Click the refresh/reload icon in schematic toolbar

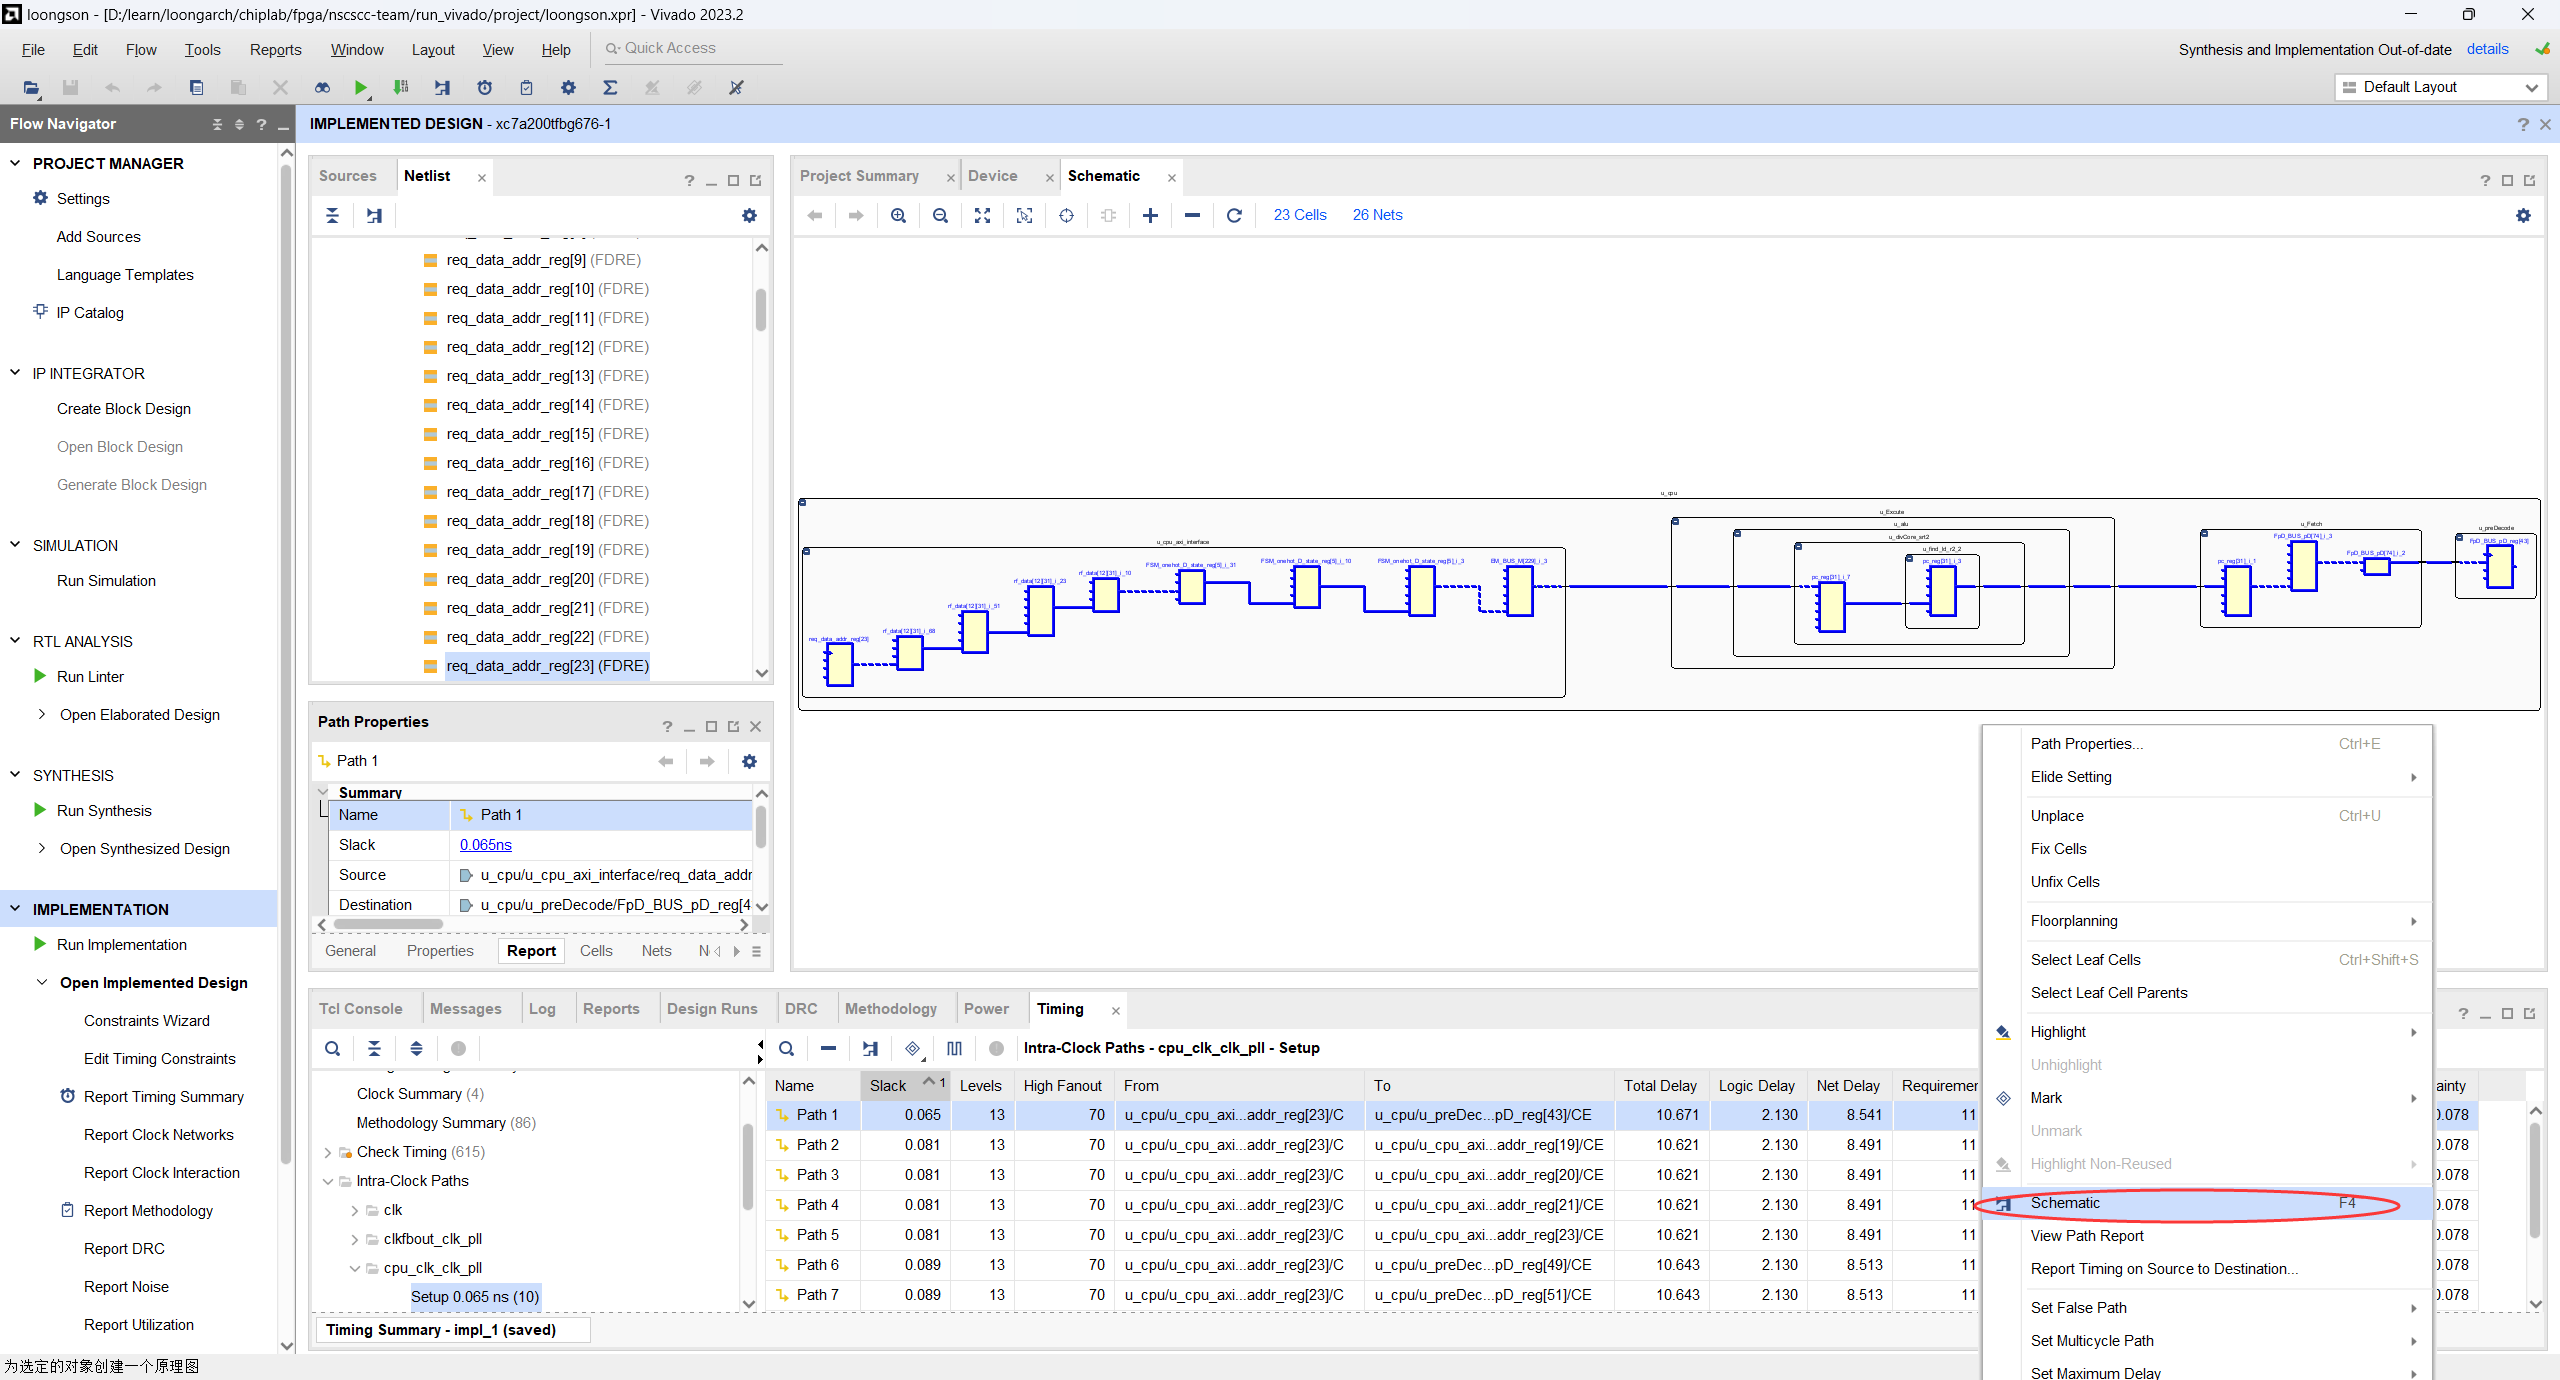click(x=1235, y=216)
